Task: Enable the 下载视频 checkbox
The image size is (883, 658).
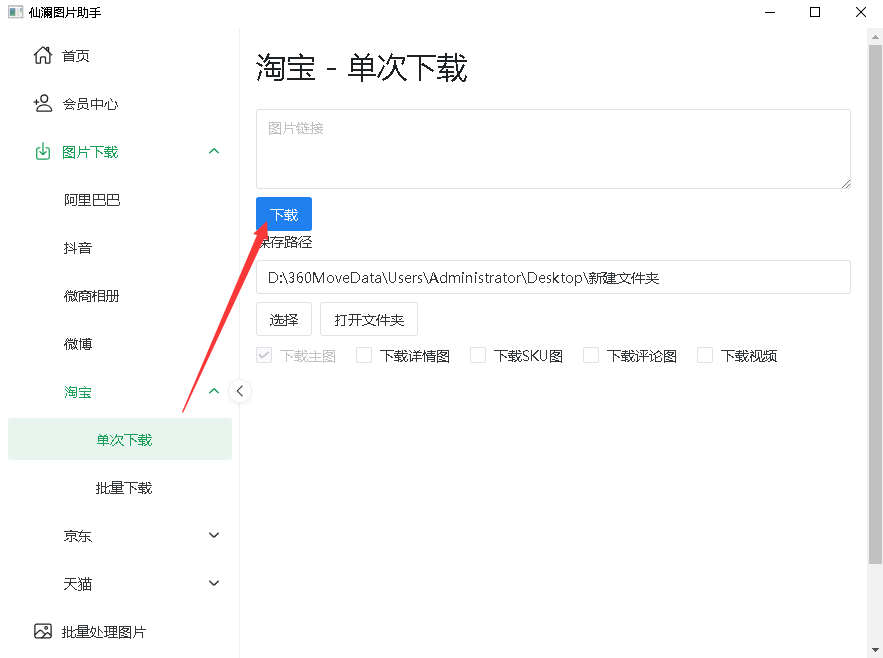Action: coord(705,355)
